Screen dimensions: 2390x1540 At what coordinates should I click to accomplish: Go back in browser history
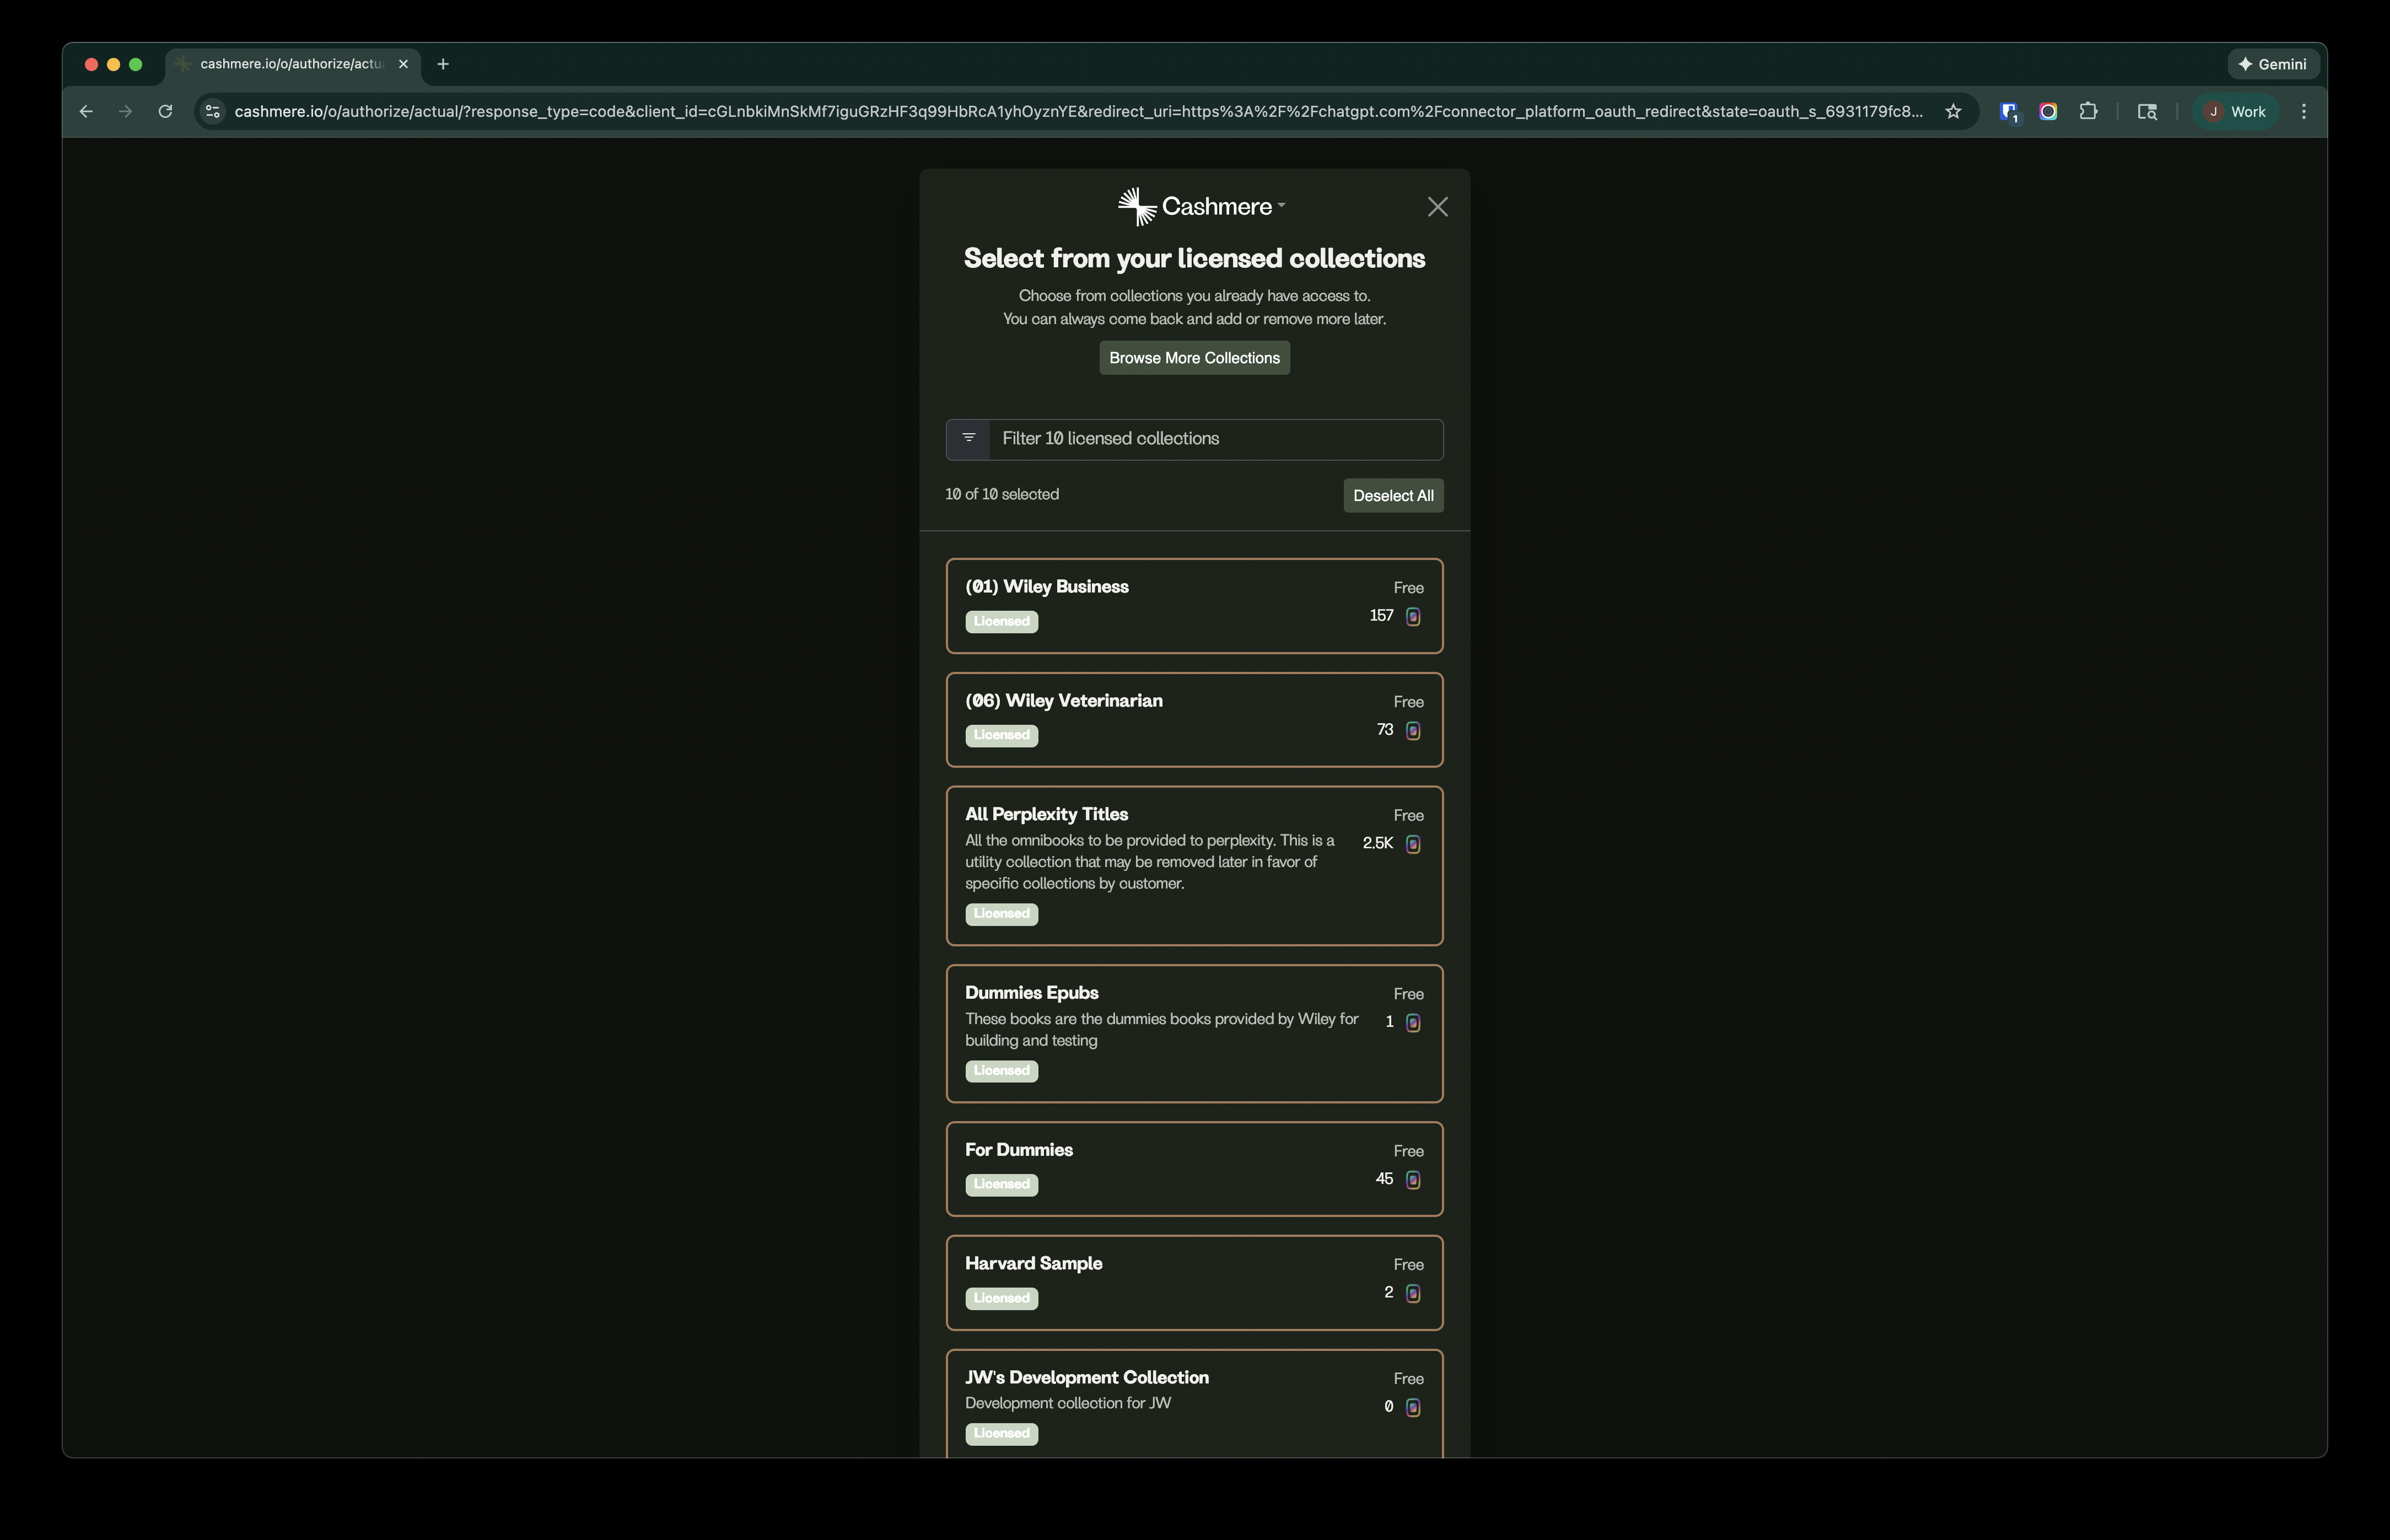[x=86, y=112]
